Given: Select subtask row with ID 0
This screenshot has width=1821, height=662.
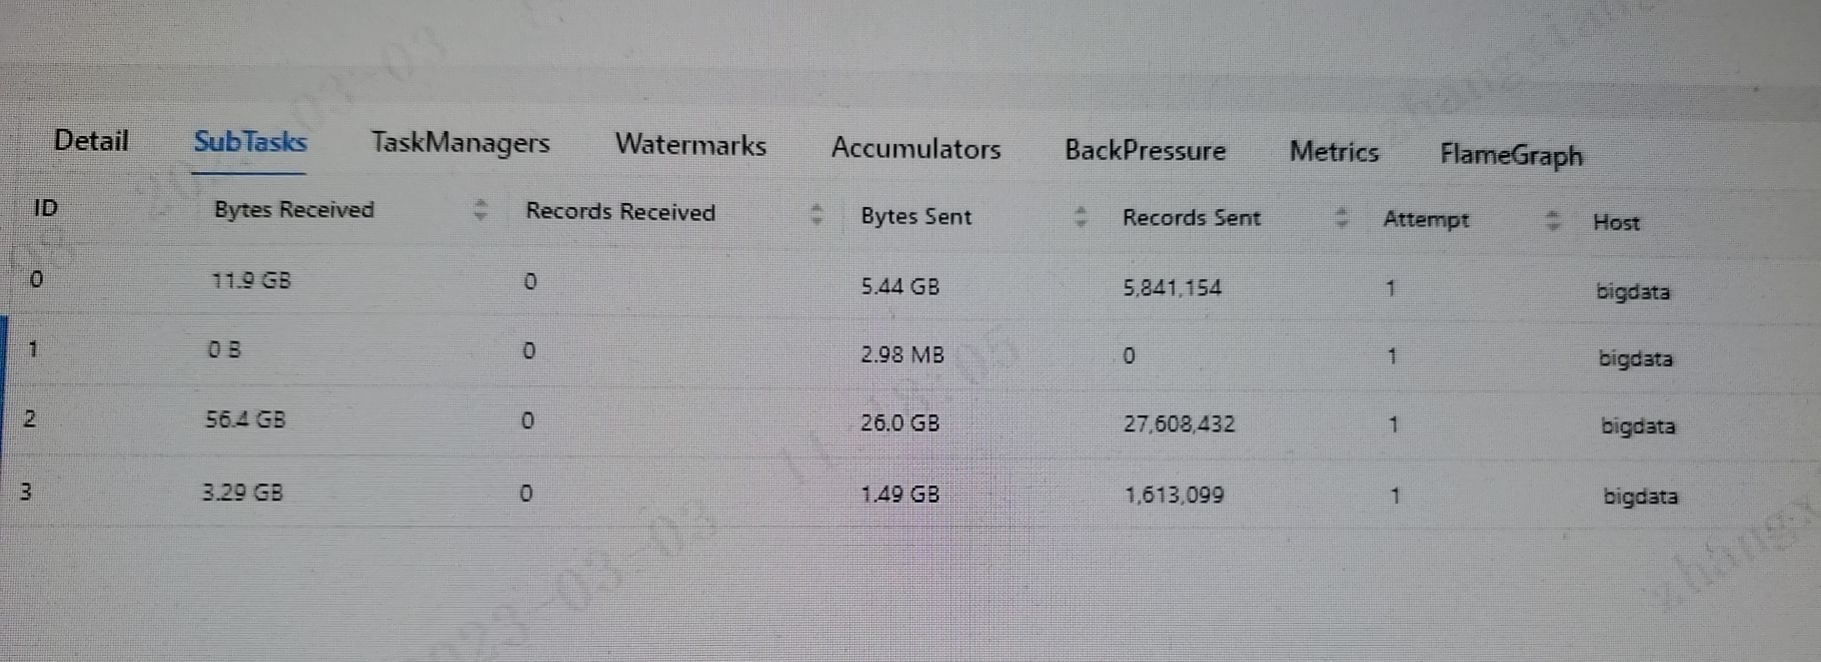Looking at the screenshot, I should coord(910,285).
